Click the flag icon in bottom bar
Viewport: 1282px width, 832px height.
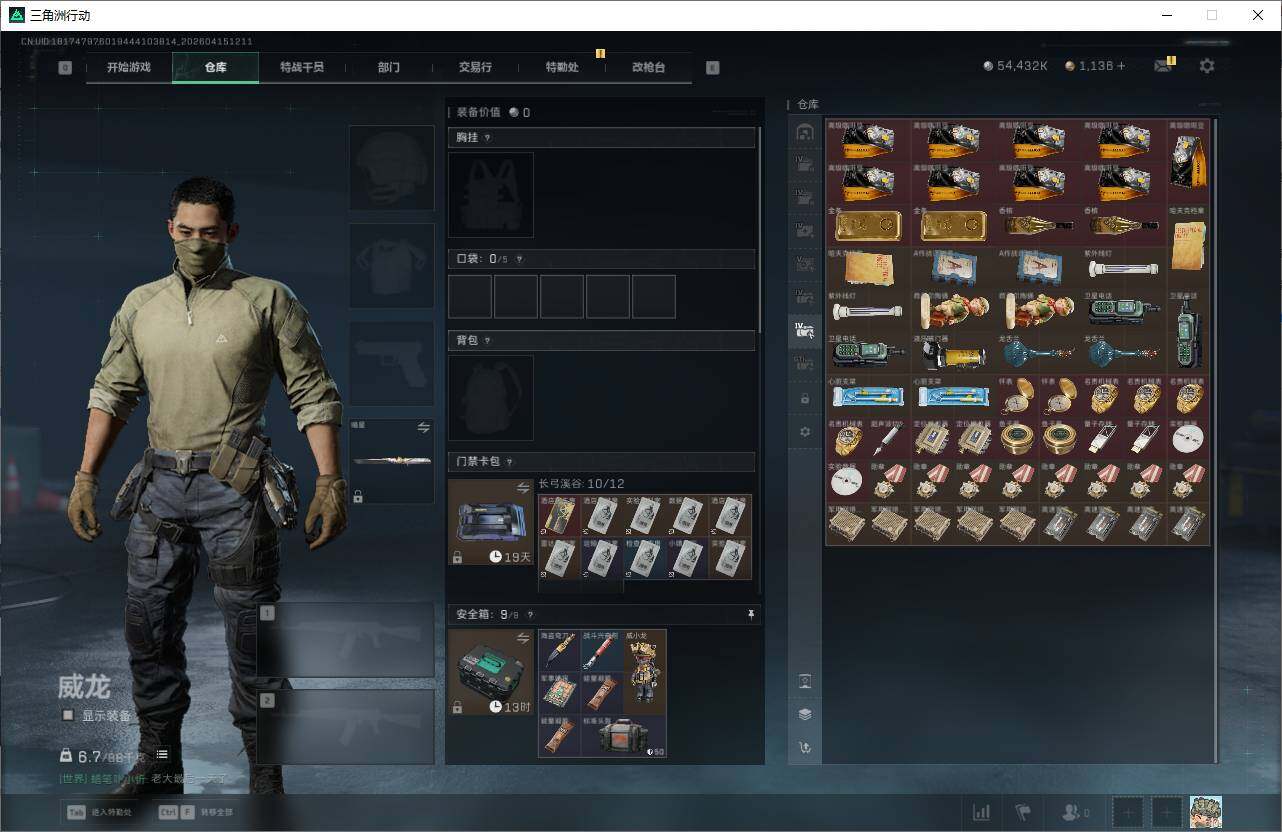pos(1023,812)
